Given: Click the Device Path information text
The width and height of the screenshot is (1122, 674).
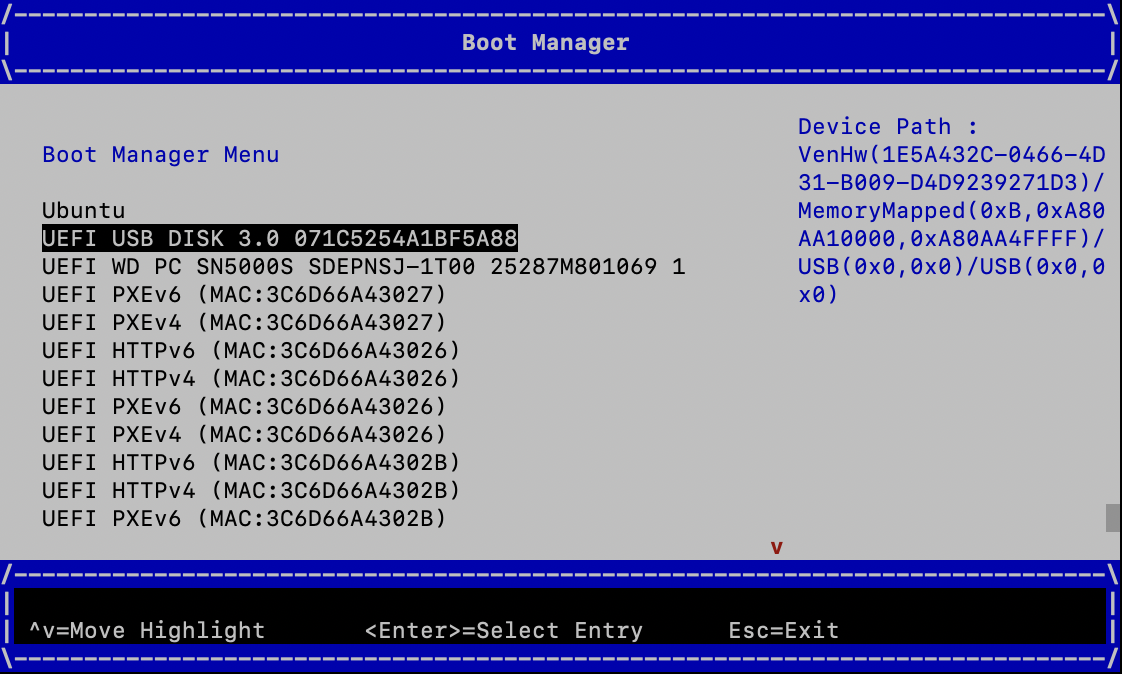Looking at the screenshot, I should coord(950,210).
